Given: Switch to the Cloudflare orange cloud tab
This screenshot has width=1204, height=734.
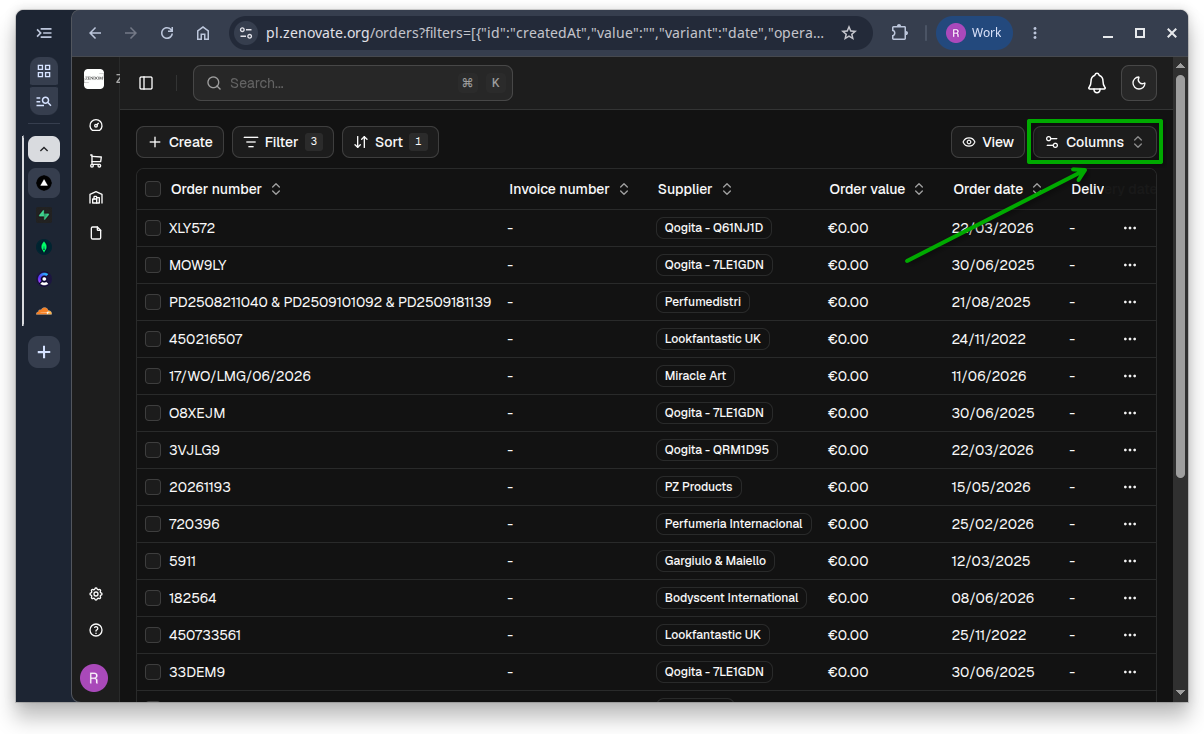Looking at the screenshot, I should (44, 311).
